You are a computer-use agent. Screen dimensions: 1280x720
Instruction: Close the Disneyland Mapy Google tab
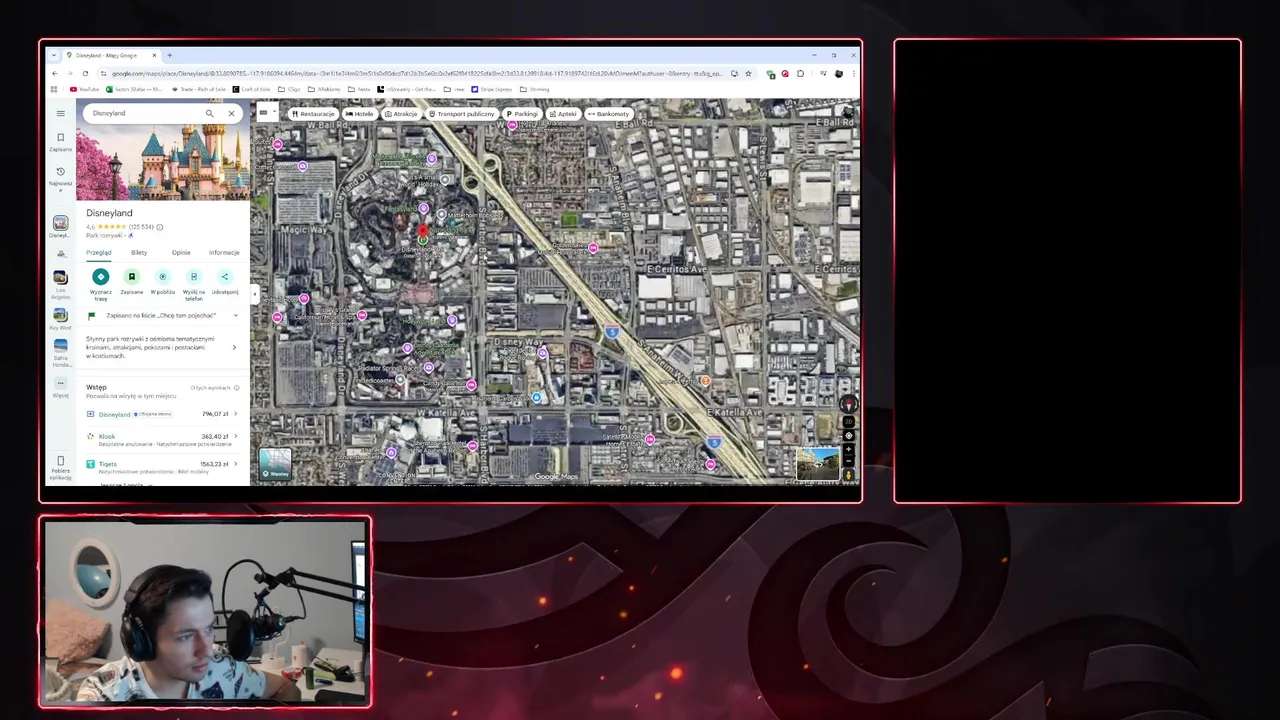click(x=153, y=55)
